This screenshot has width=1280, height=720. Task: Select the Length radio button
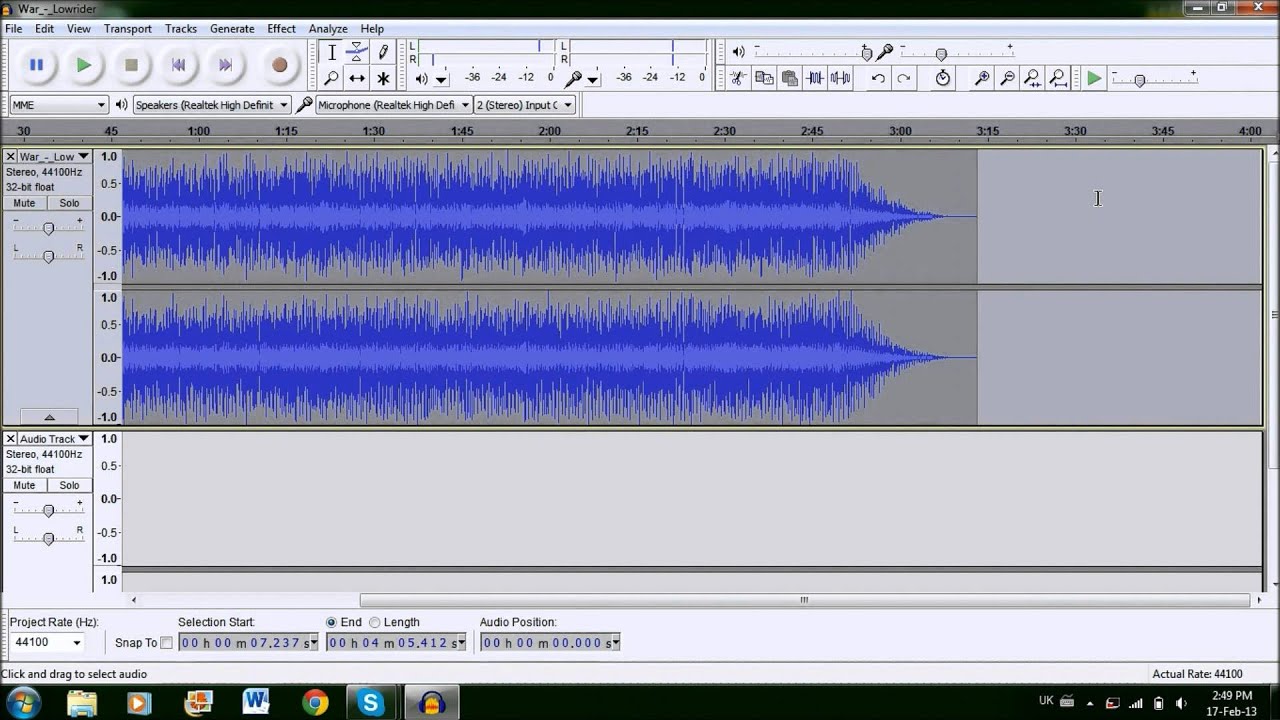[x=375, y=622]
